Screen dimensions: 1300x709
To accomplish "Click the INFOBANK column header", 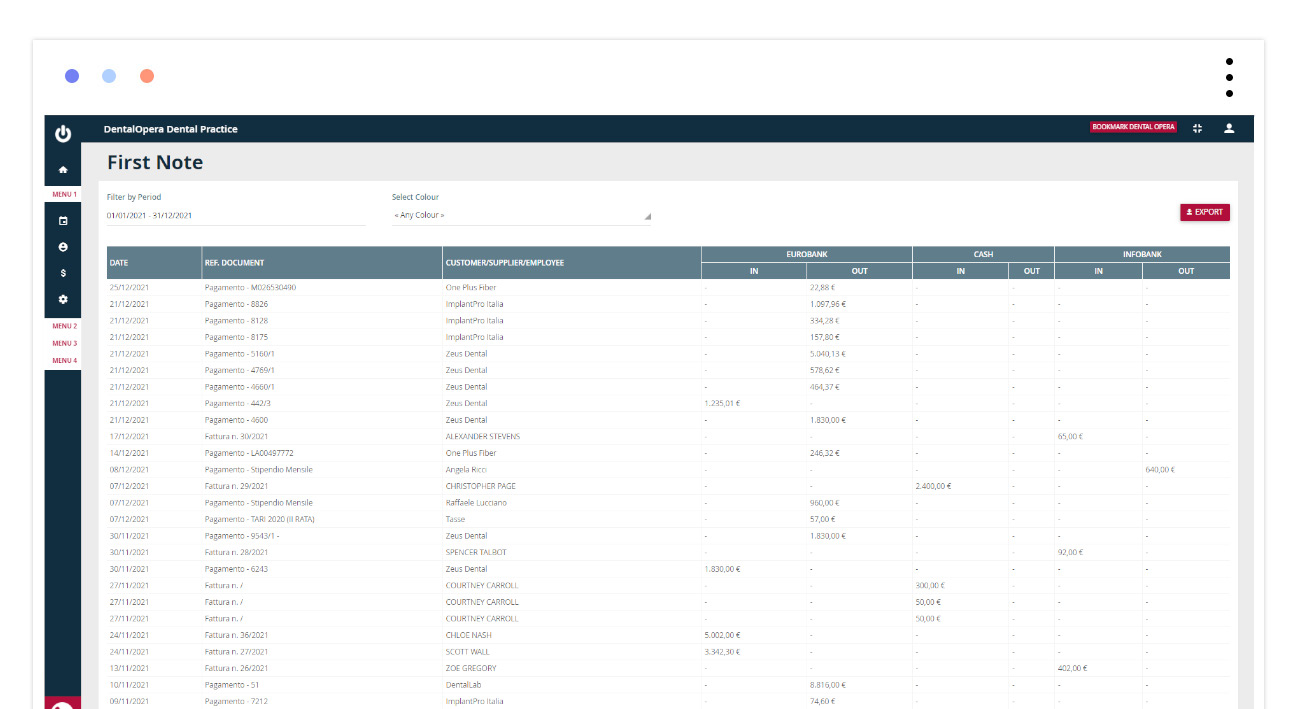I will tap(1142, 255).
